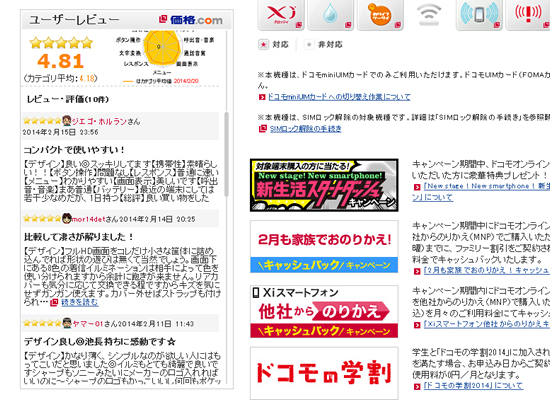This screenshot has width=550, height=400.
Task: Click the water drop waterproof icon
Action: (x=330, y=15)
